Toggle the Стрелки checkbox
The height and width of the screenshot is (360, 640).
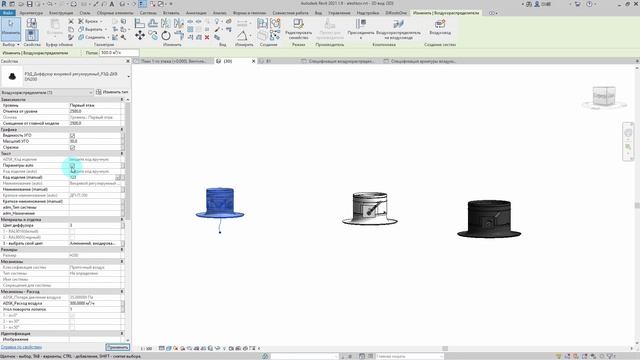72,147
